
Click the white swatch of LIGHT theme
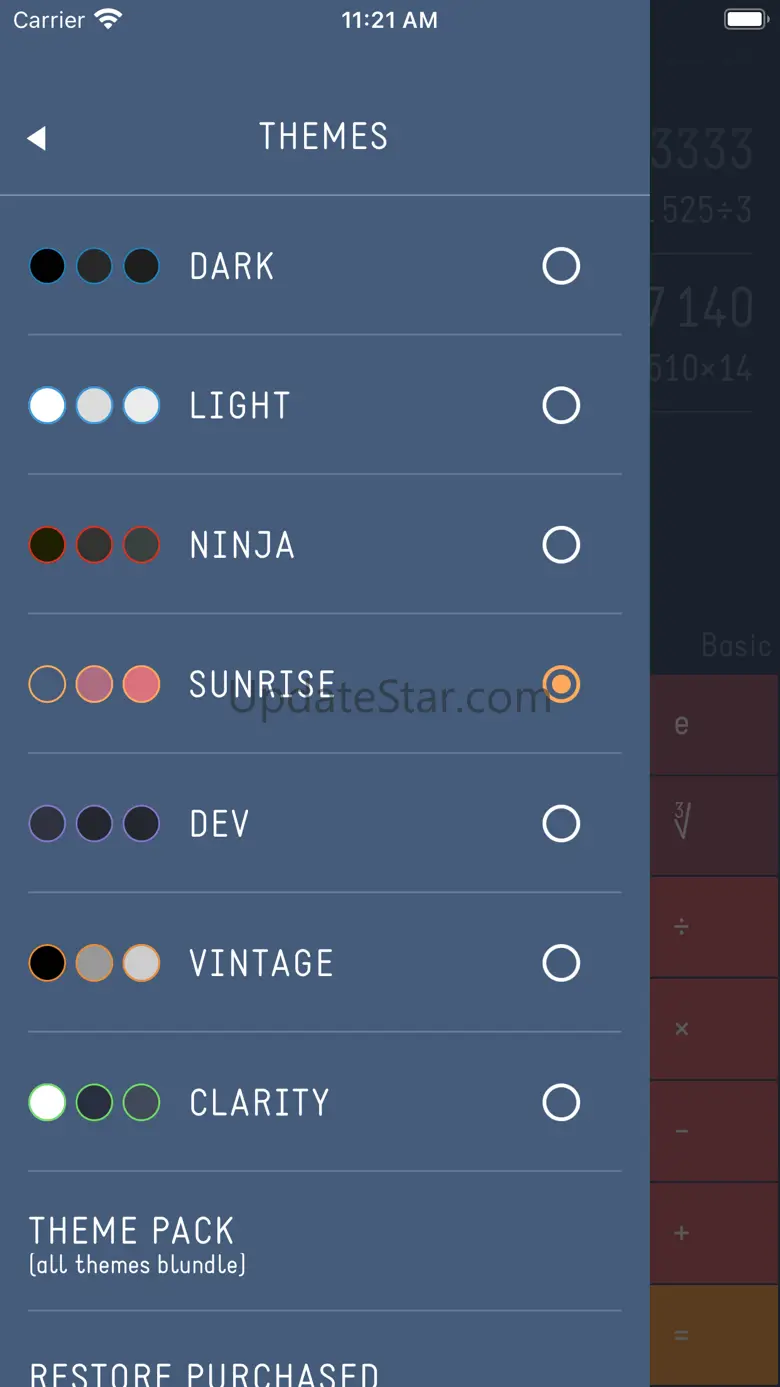coord(47,406)
